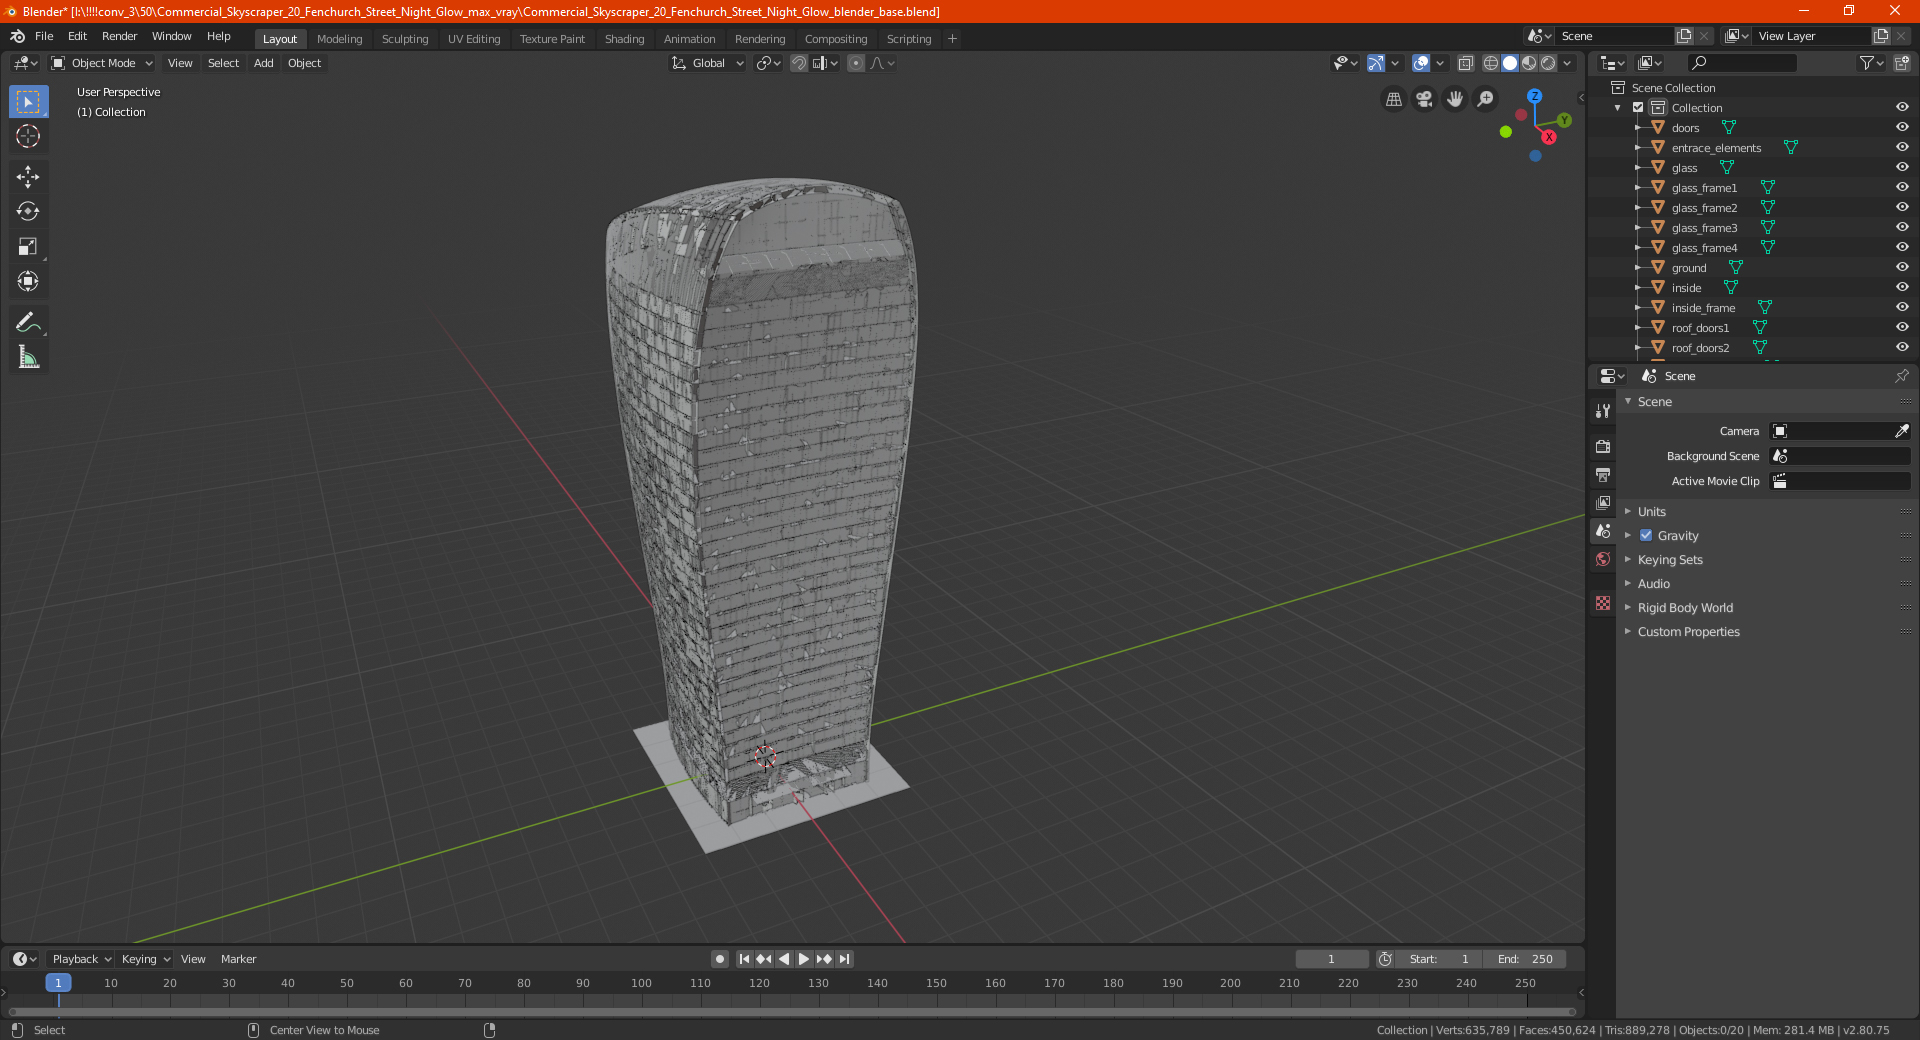Open the File menu
The image size is (1920, 1040).
(44, 36)
